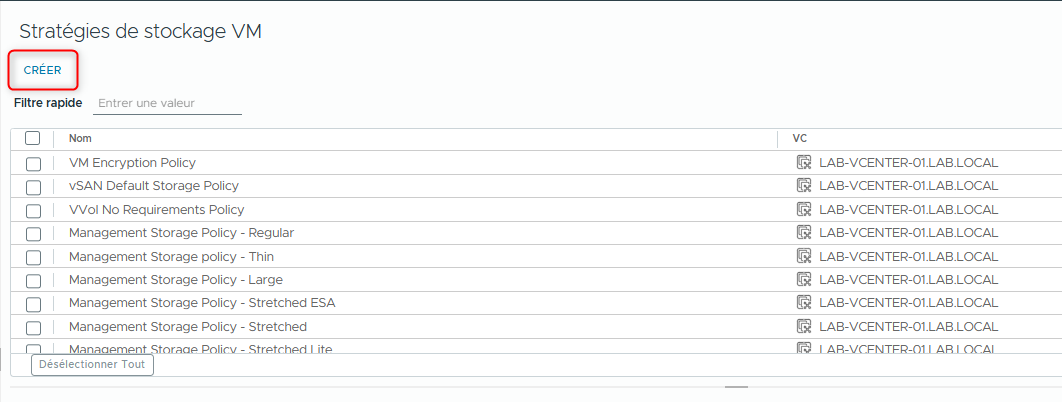Click vCenter icon in Management Policy - Large row
The height and width of the screenshot is (402, 1062).
803,279
